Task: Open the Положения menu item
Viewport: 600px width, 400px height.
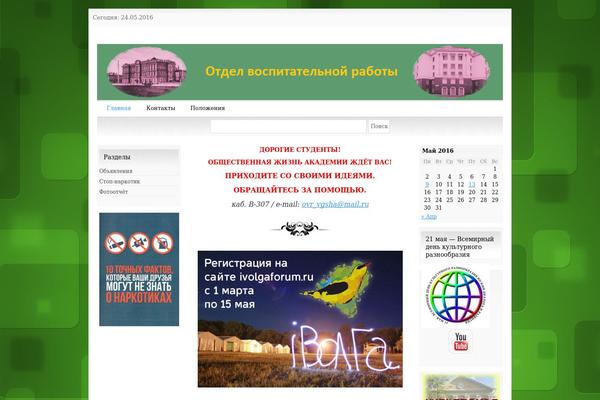Action: click(x=207, y=108)
